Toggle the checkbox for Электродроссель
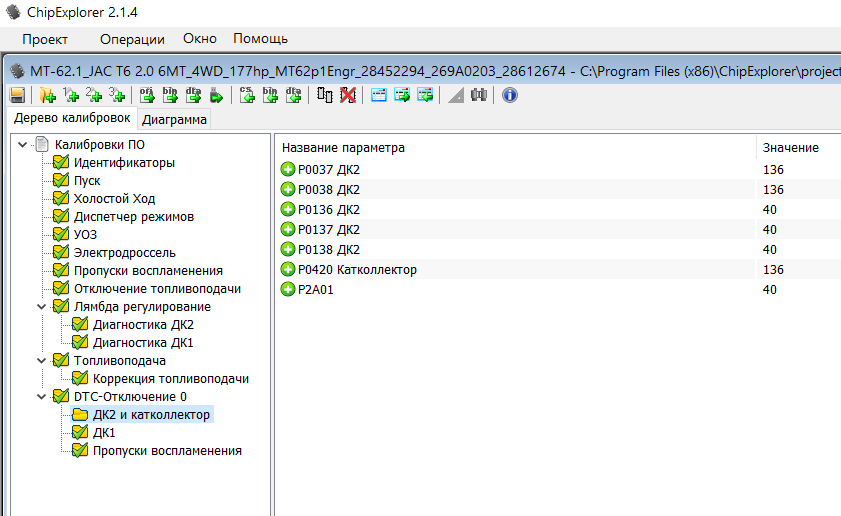 [x=61, y=253]
